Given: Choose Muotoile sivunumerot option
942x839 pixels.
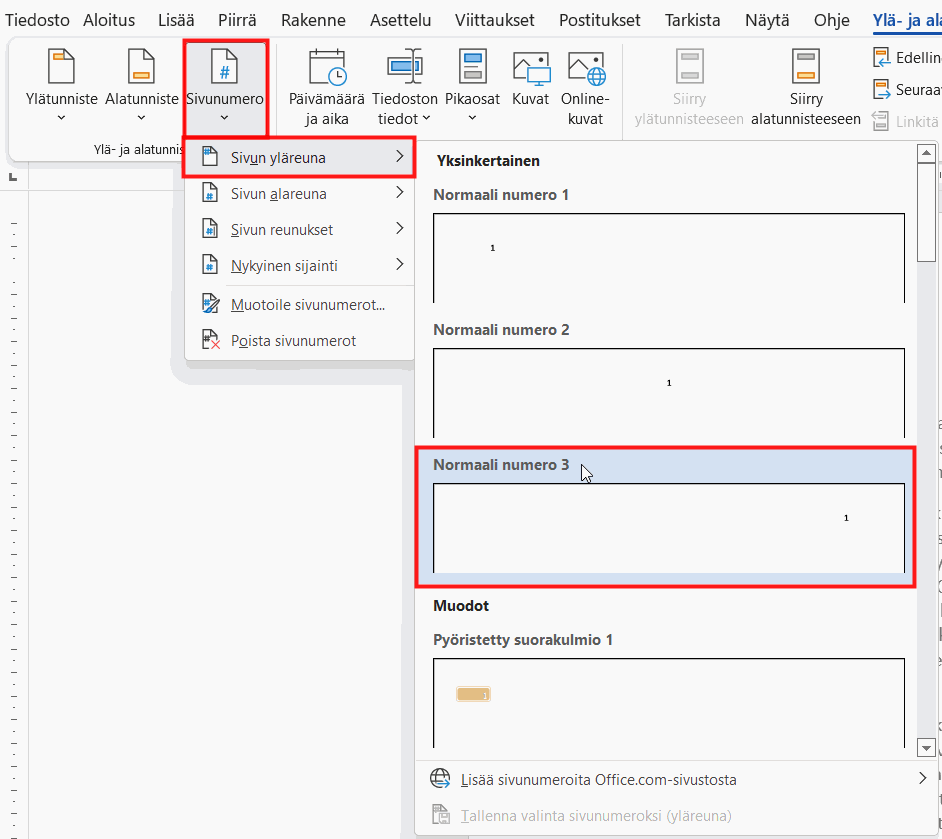Looking at the screenshot, I should tap(299, 304).
